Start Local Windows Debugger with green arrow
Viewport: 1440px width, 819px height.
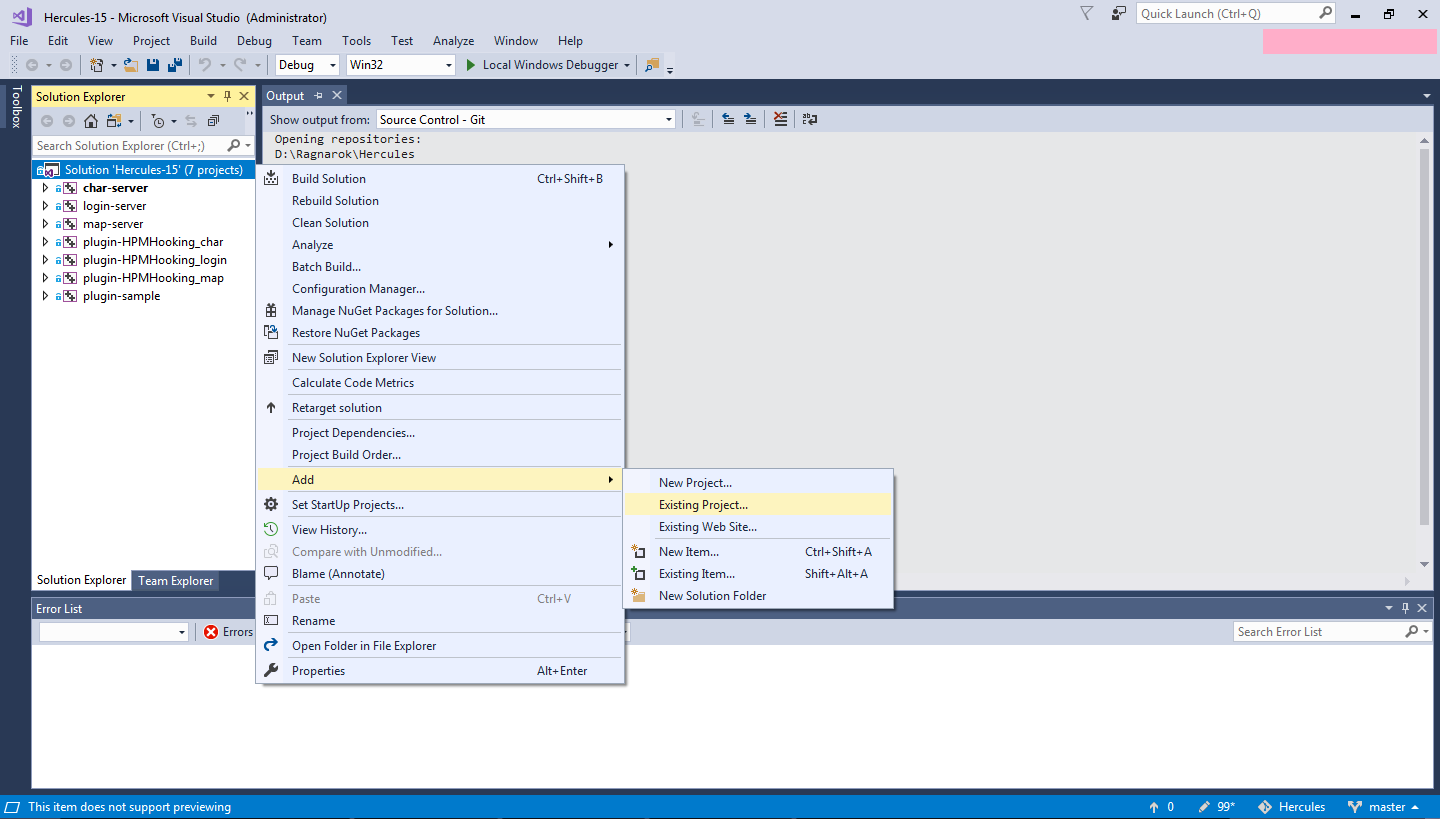471,65
